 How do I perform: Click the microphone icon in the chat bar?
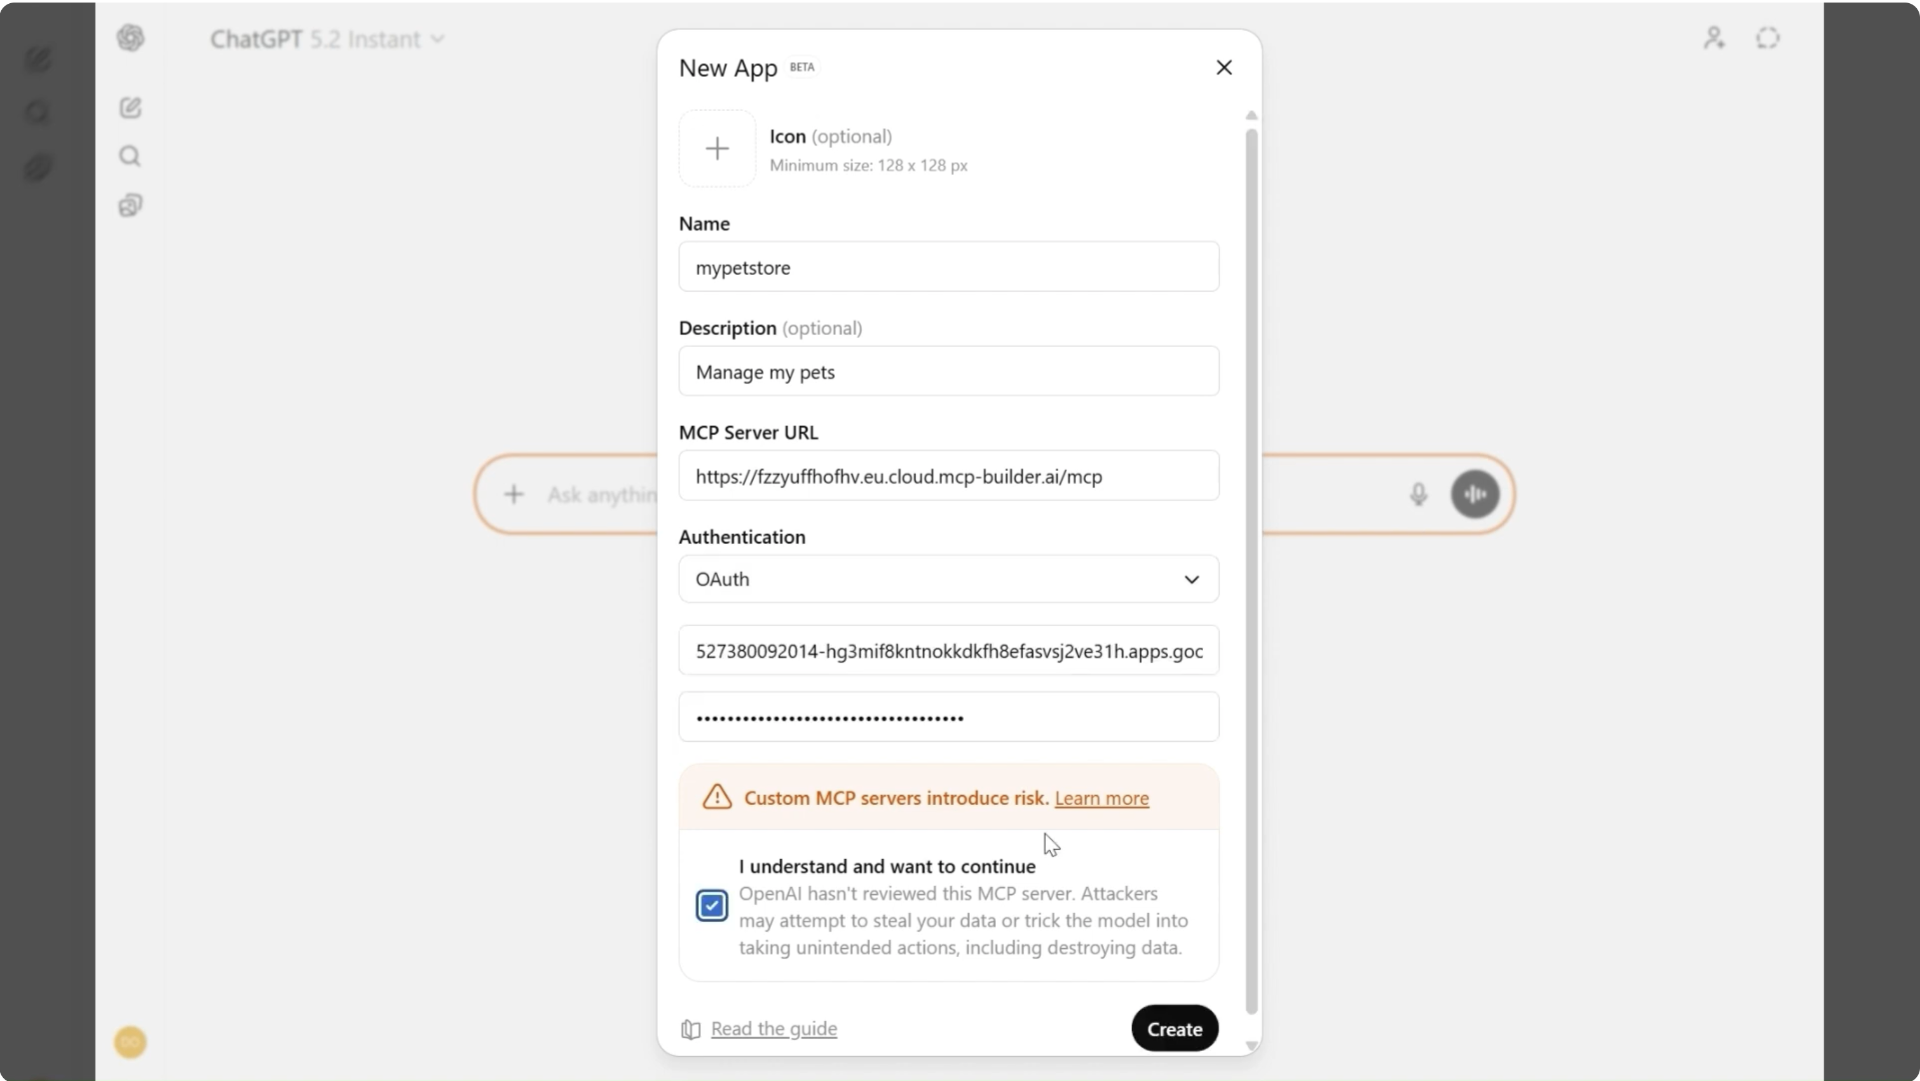tap(1419, 494)
